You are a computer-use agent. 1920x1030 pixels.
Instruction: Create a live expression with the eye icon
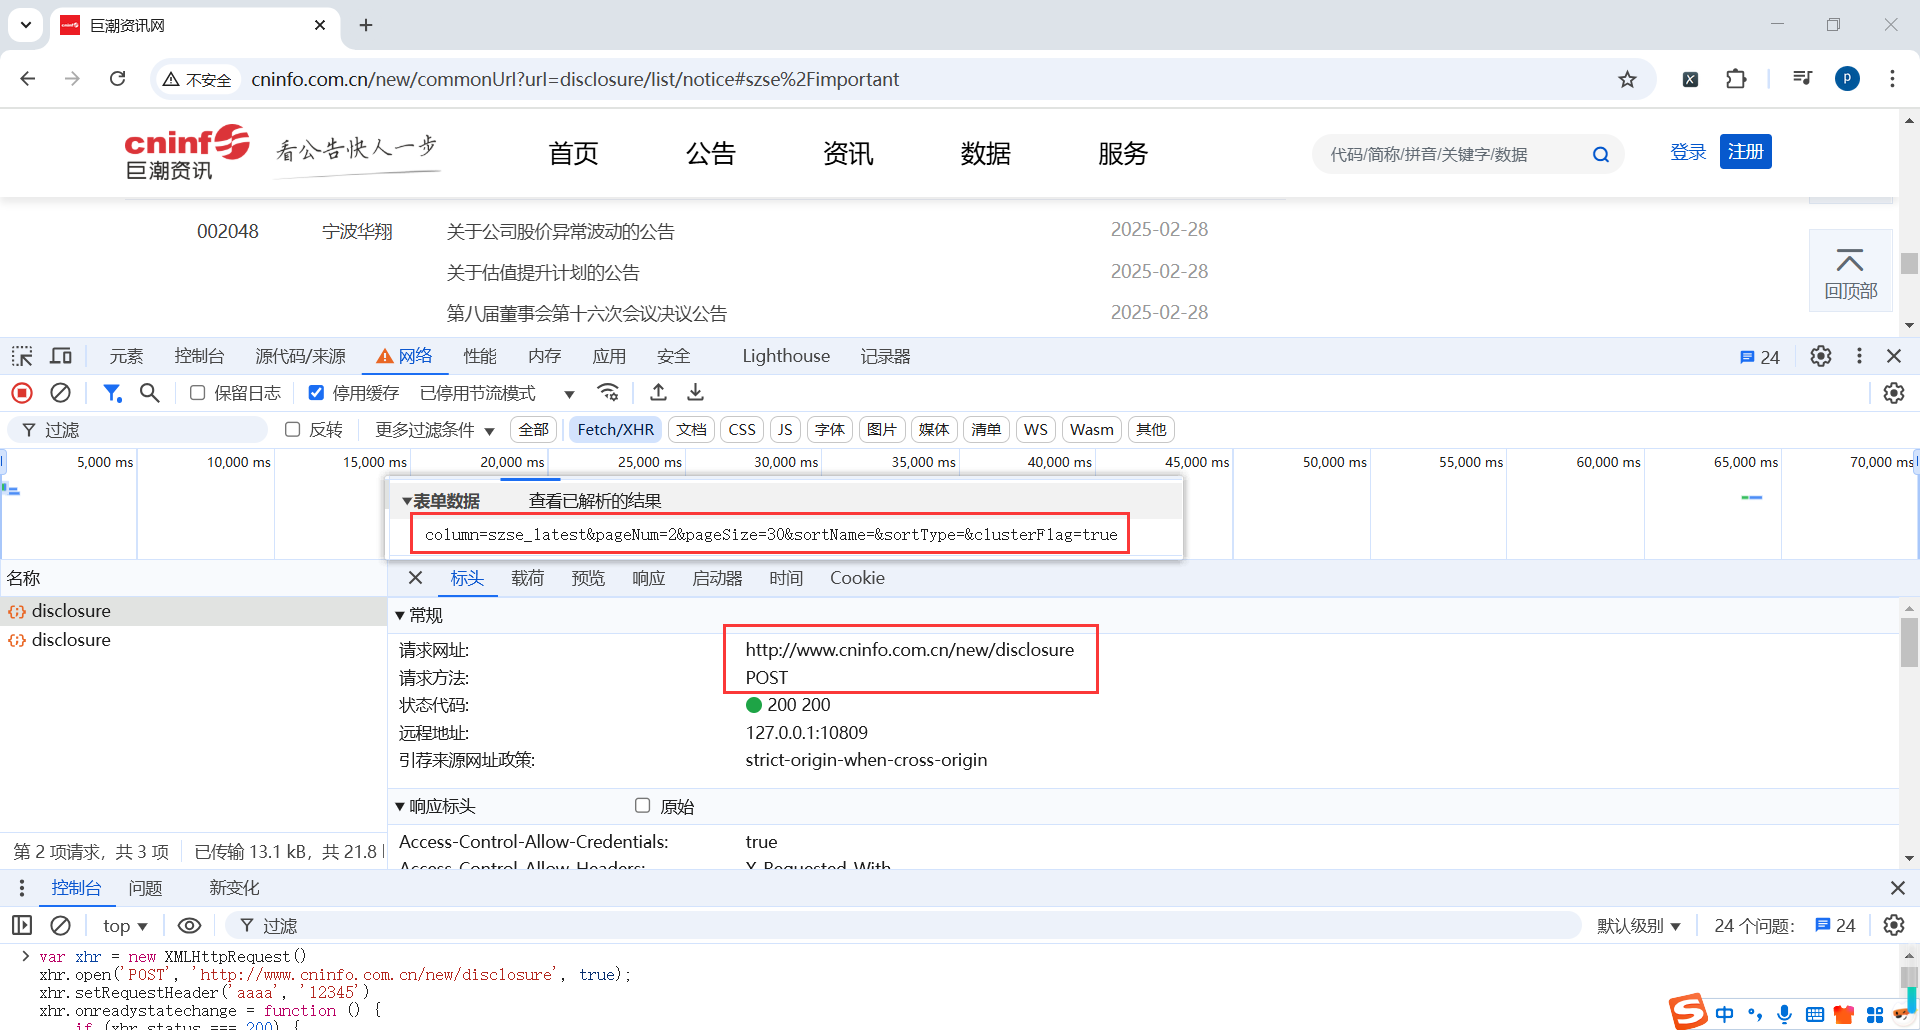click(x=189, y=925)
